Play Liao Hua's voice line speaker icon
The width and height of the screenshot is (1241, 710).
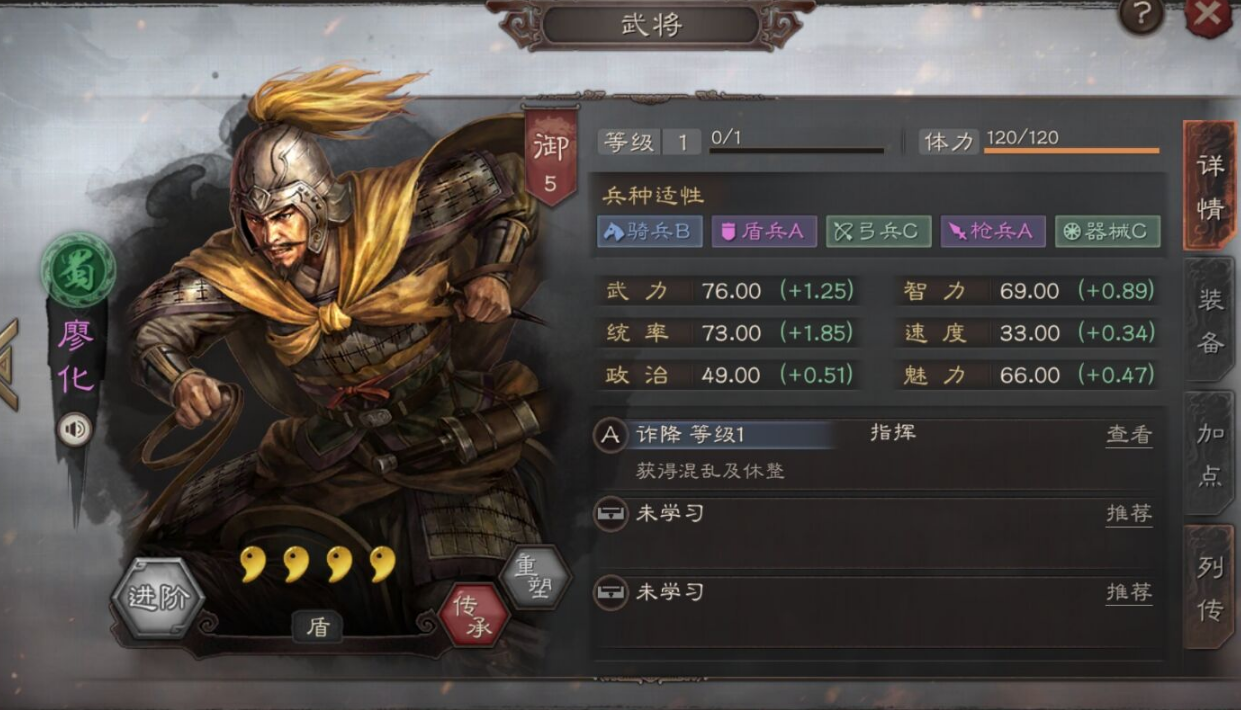coord(73,431)
